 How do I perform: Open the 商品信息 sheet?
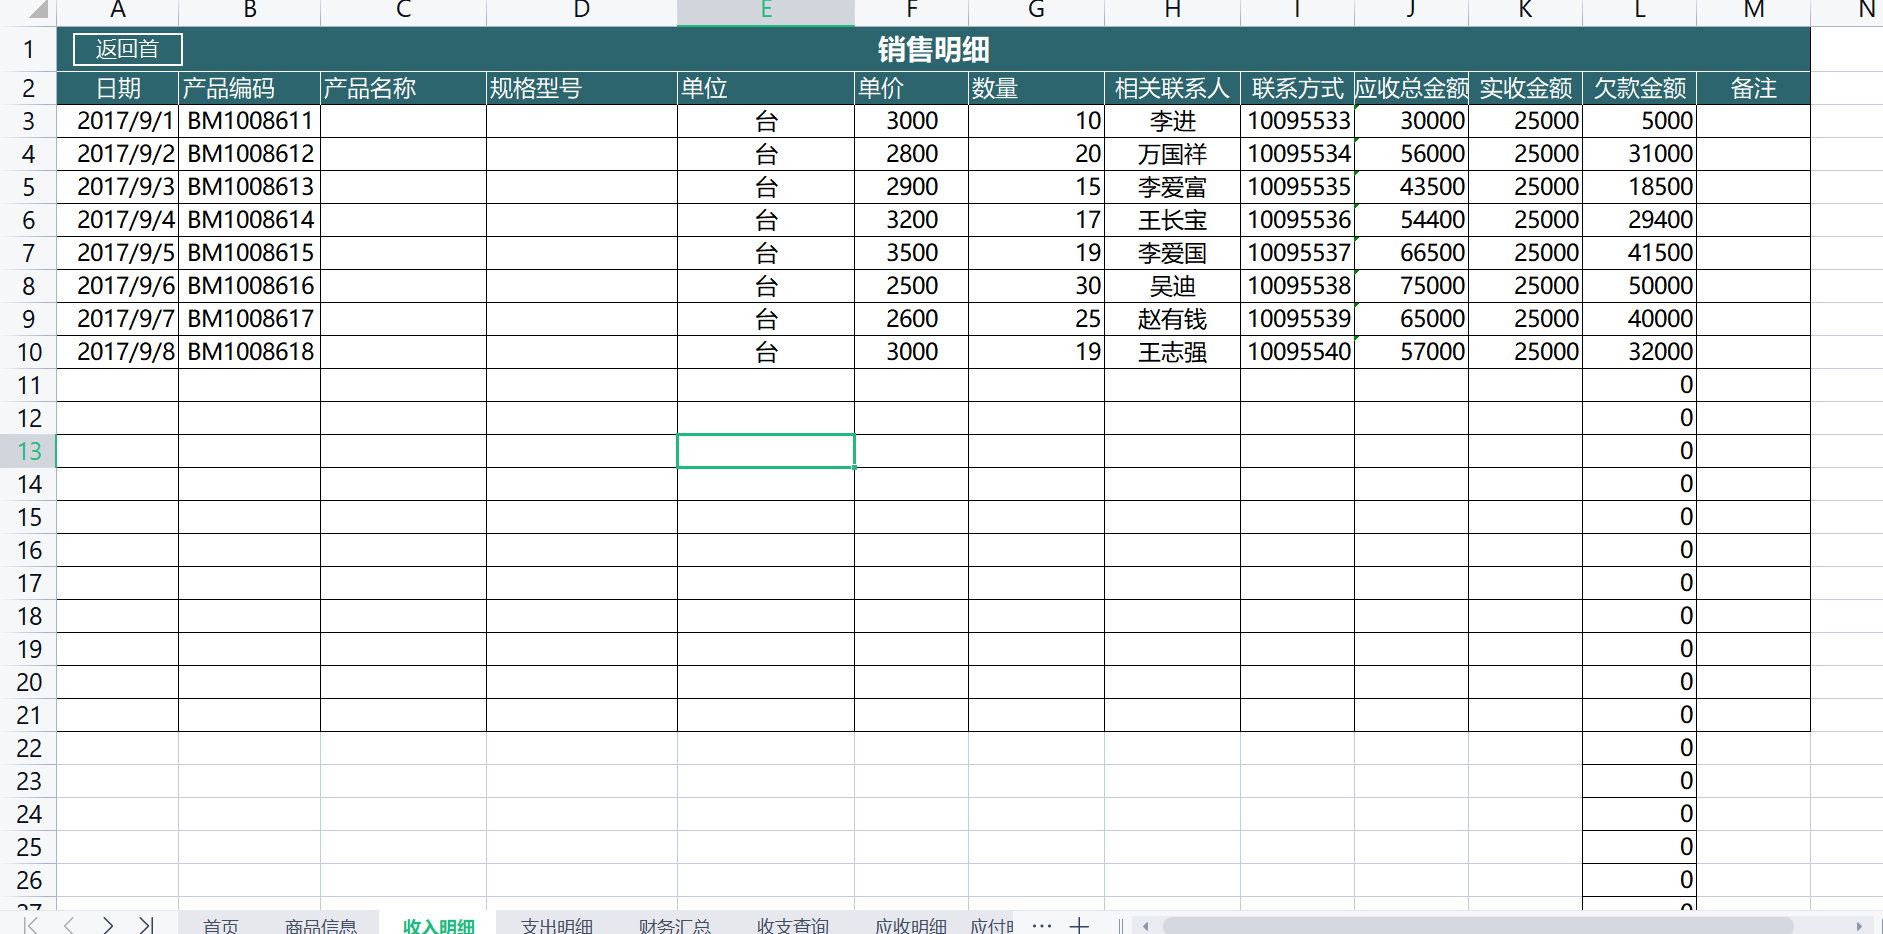tap(322, 925)
